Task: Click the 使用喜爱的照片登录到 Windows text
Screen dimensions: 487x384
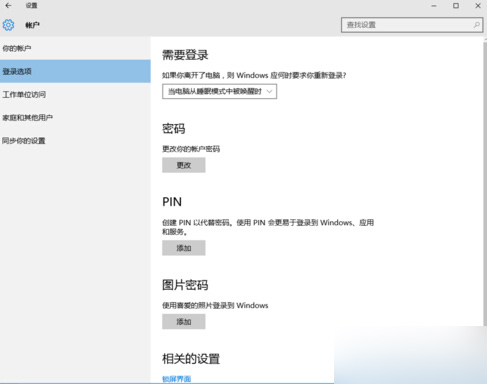Action: click(x=215, y=305)
